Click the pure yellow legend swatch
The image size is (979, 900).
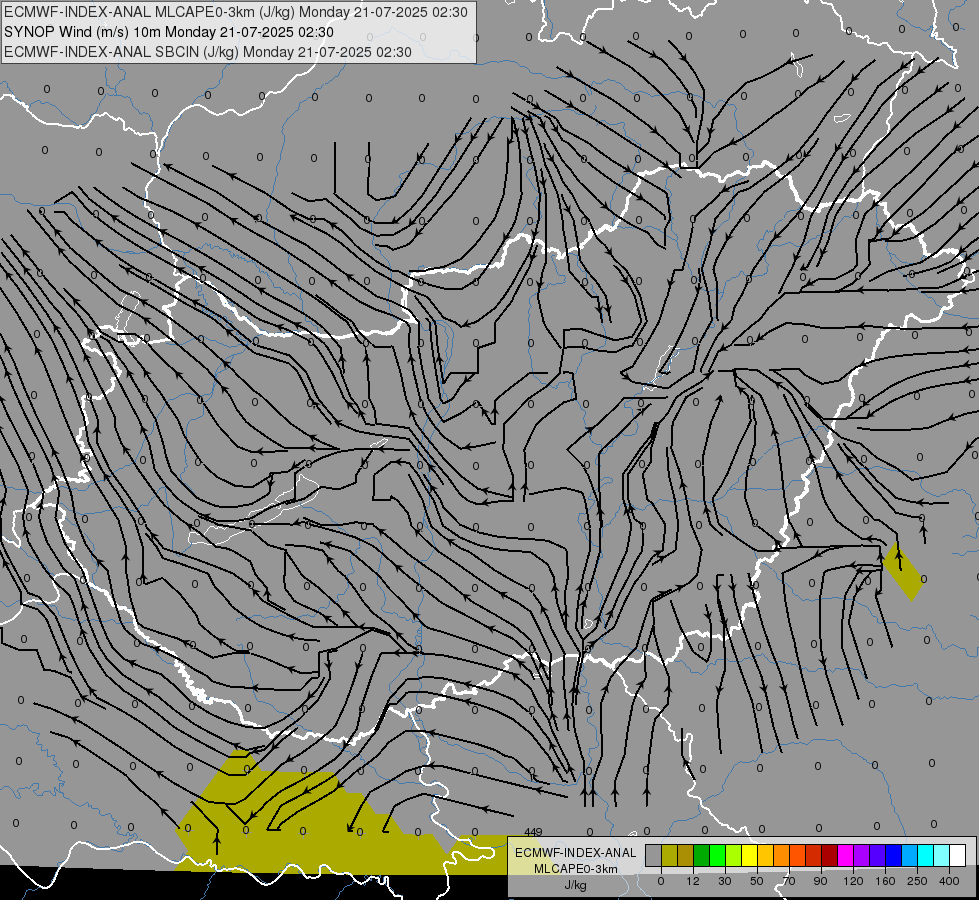(749, 855)
